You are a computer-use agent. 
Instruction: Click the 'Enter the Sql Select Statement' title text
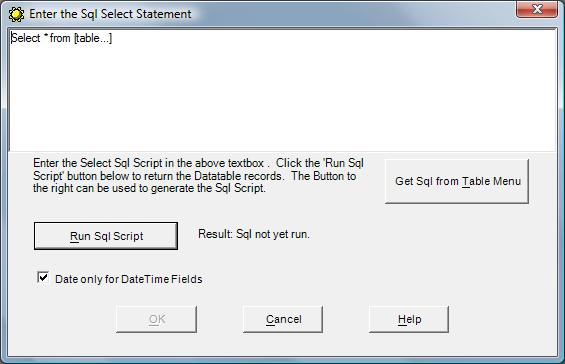(x=110, y=14)
